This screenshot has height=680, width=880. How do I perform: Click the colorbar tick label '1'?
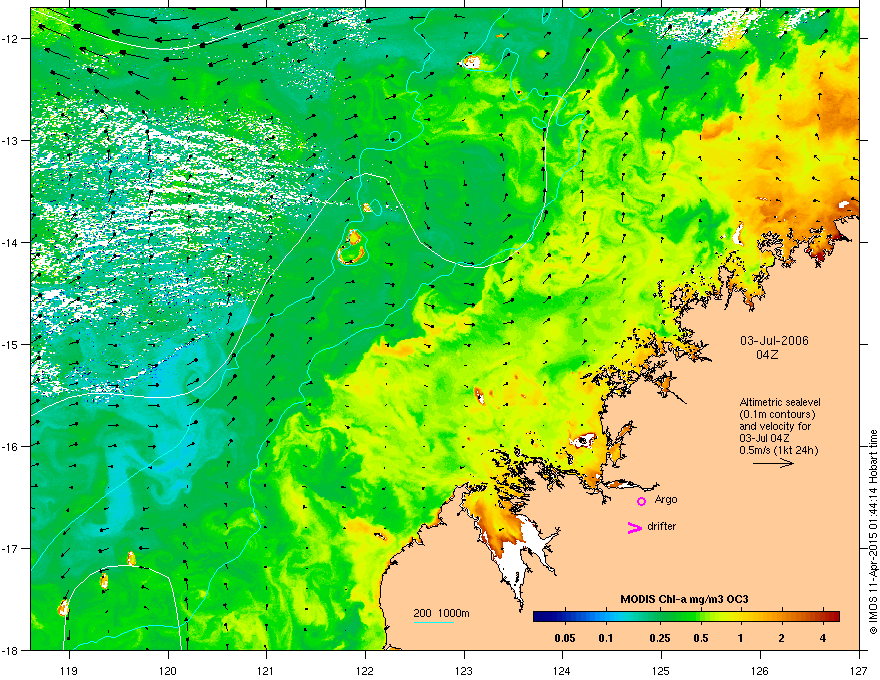pos(741,638)
